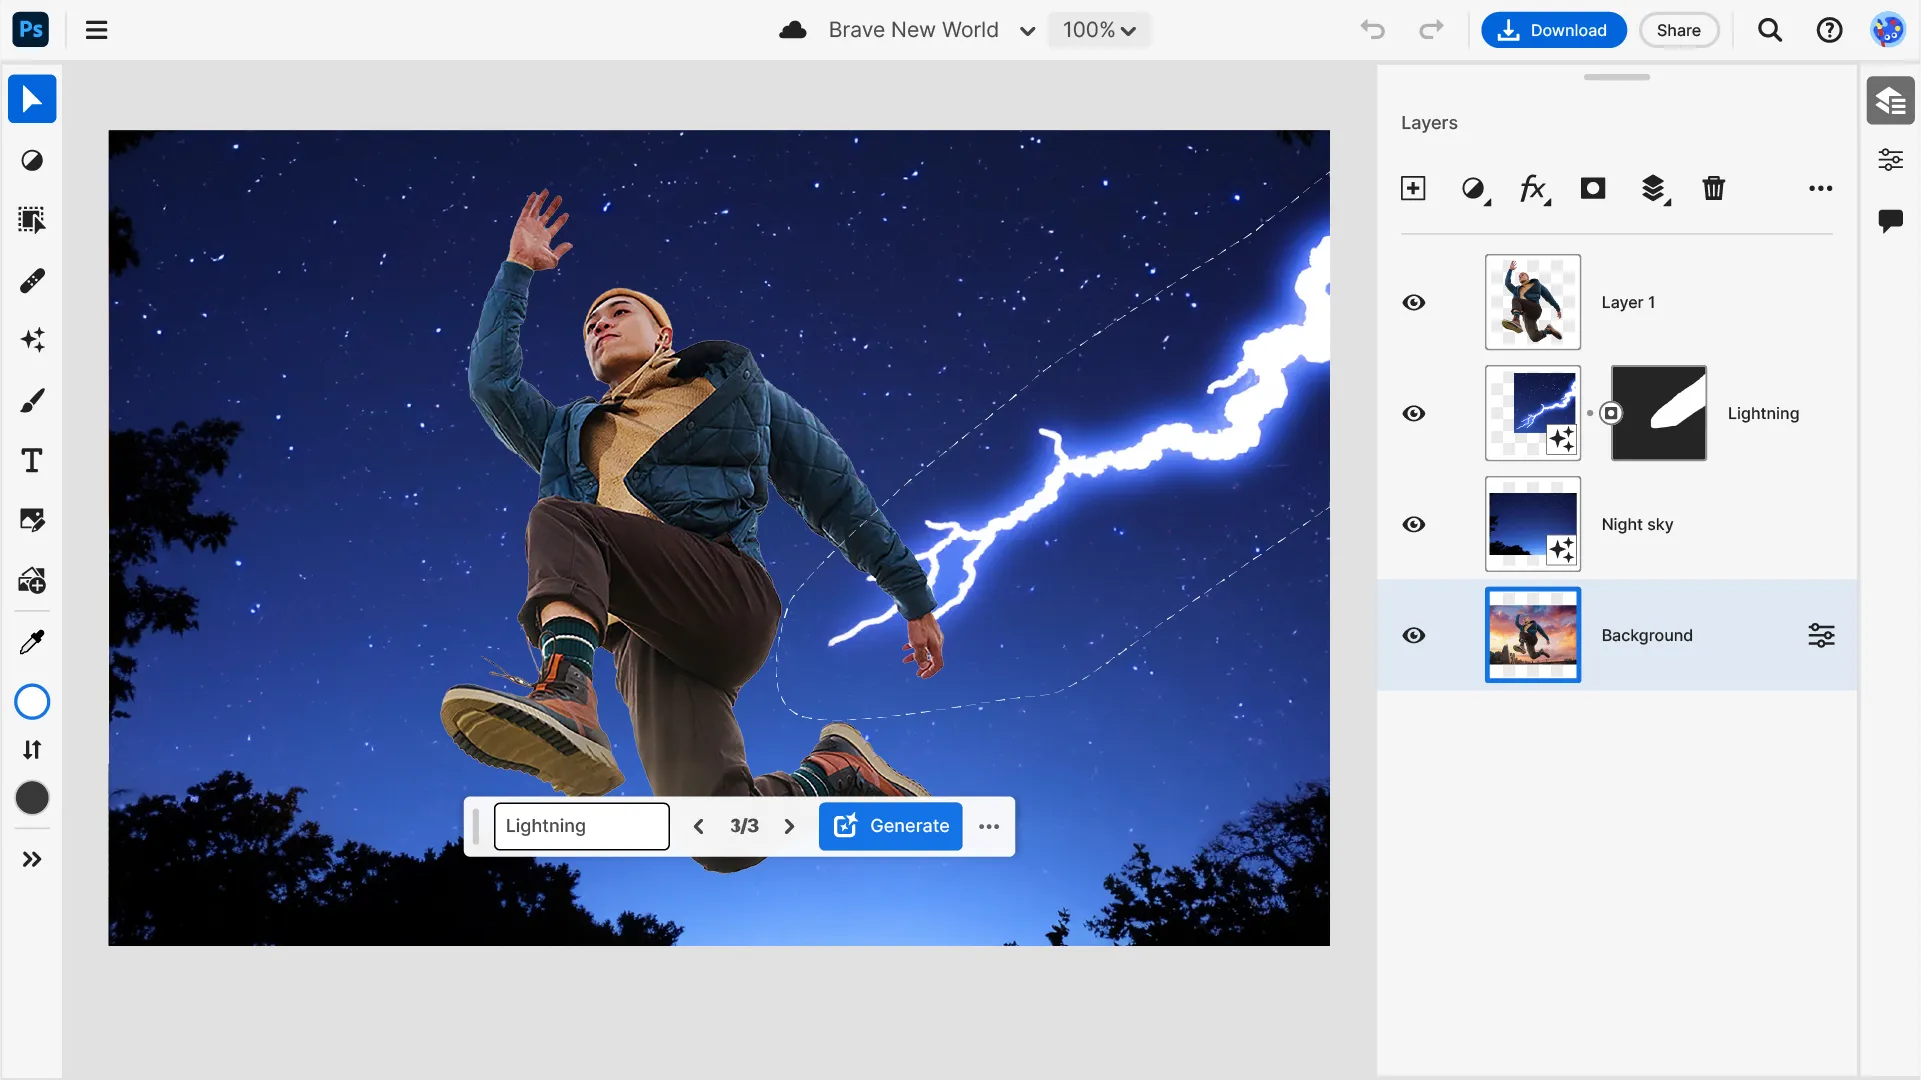
Task: Open the layer effects fx menu
Action: coord(1533,188)
